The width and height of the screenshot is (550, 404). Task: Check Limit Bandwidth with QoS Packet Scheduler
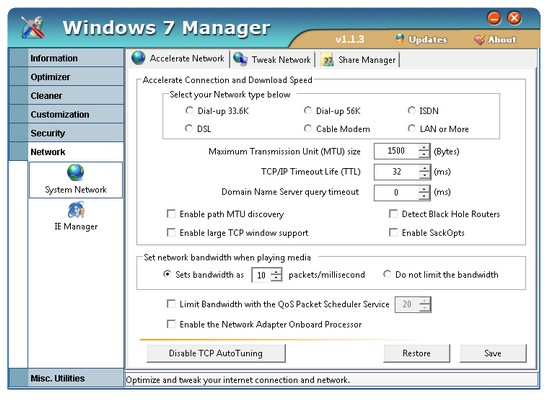coord(171,304)
